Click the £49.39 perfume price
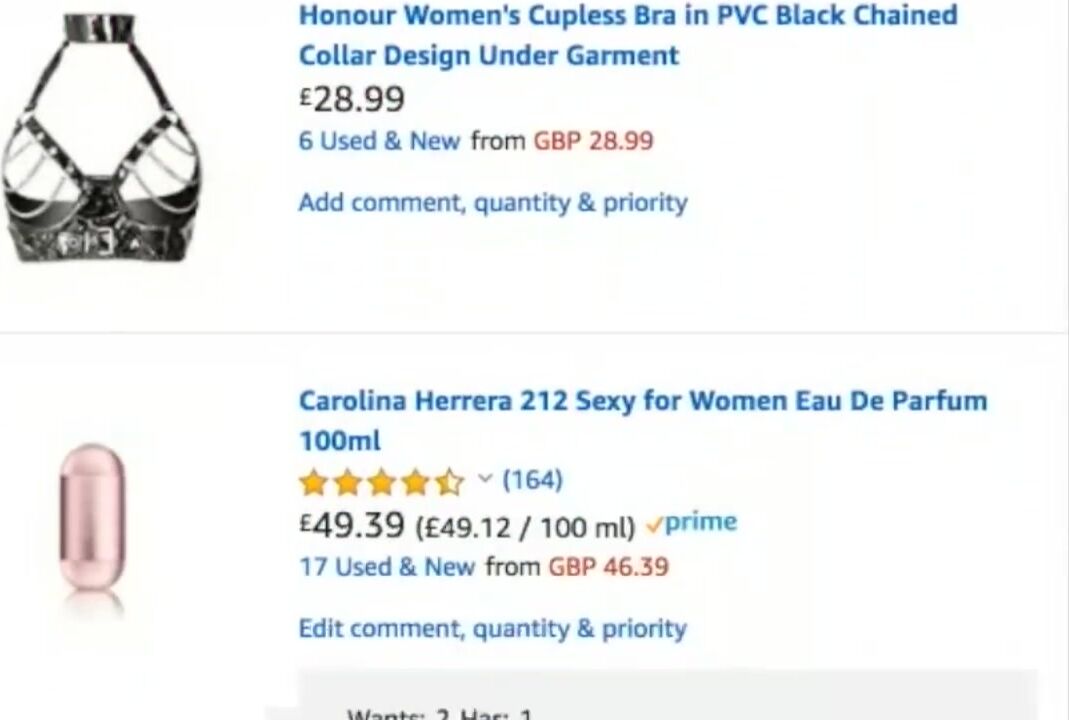The height and width of the screenshot is (720, 1069). pos(352,525)
